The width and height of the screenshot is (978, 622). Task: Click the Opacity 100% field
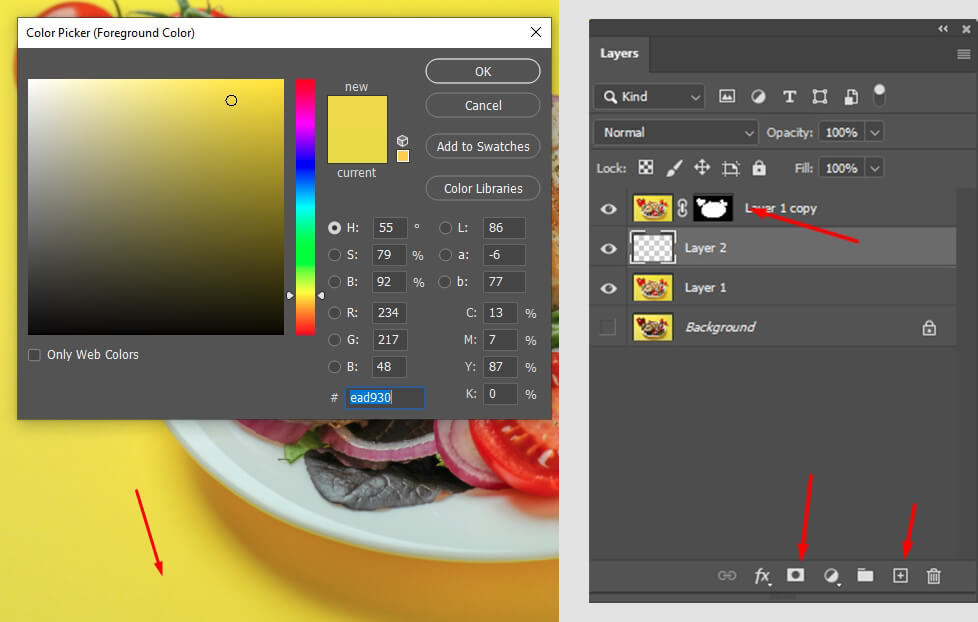(x=841, y=132)
